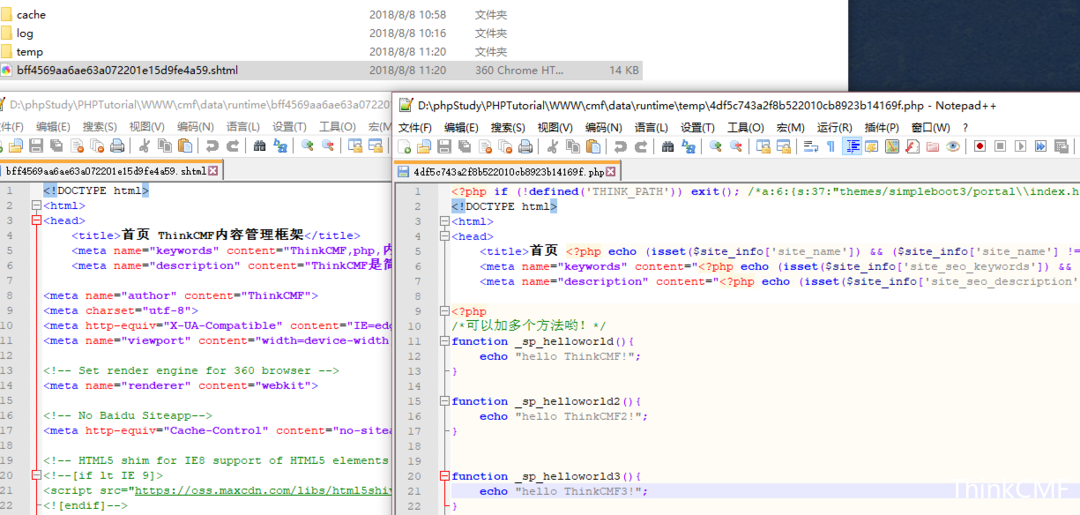This screenshot has height=515, width=1080.
Task: Click Stop Recording square in php window
Action: pyautogui.click(x=999, y=146)
